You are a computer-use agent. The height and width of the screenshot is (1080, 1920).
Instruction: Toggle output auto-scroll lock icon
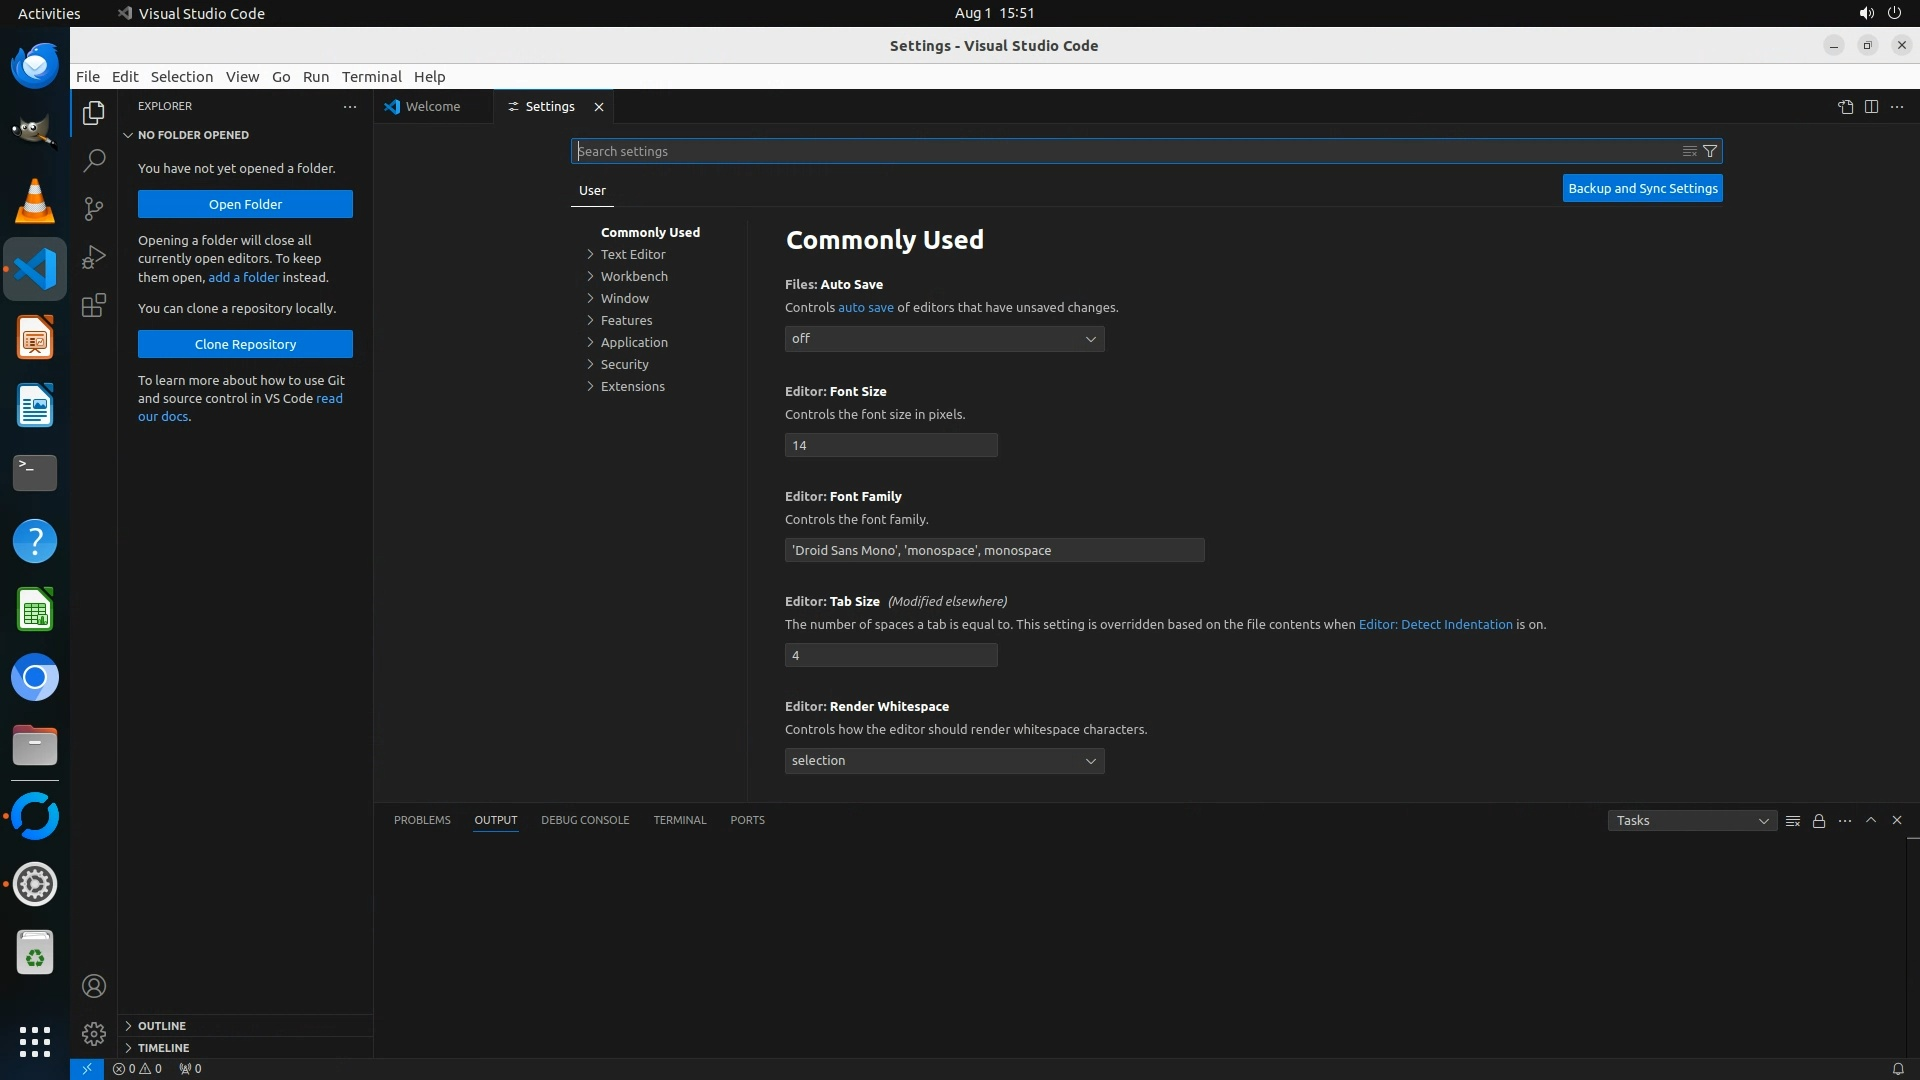(x=1819, y=820)
